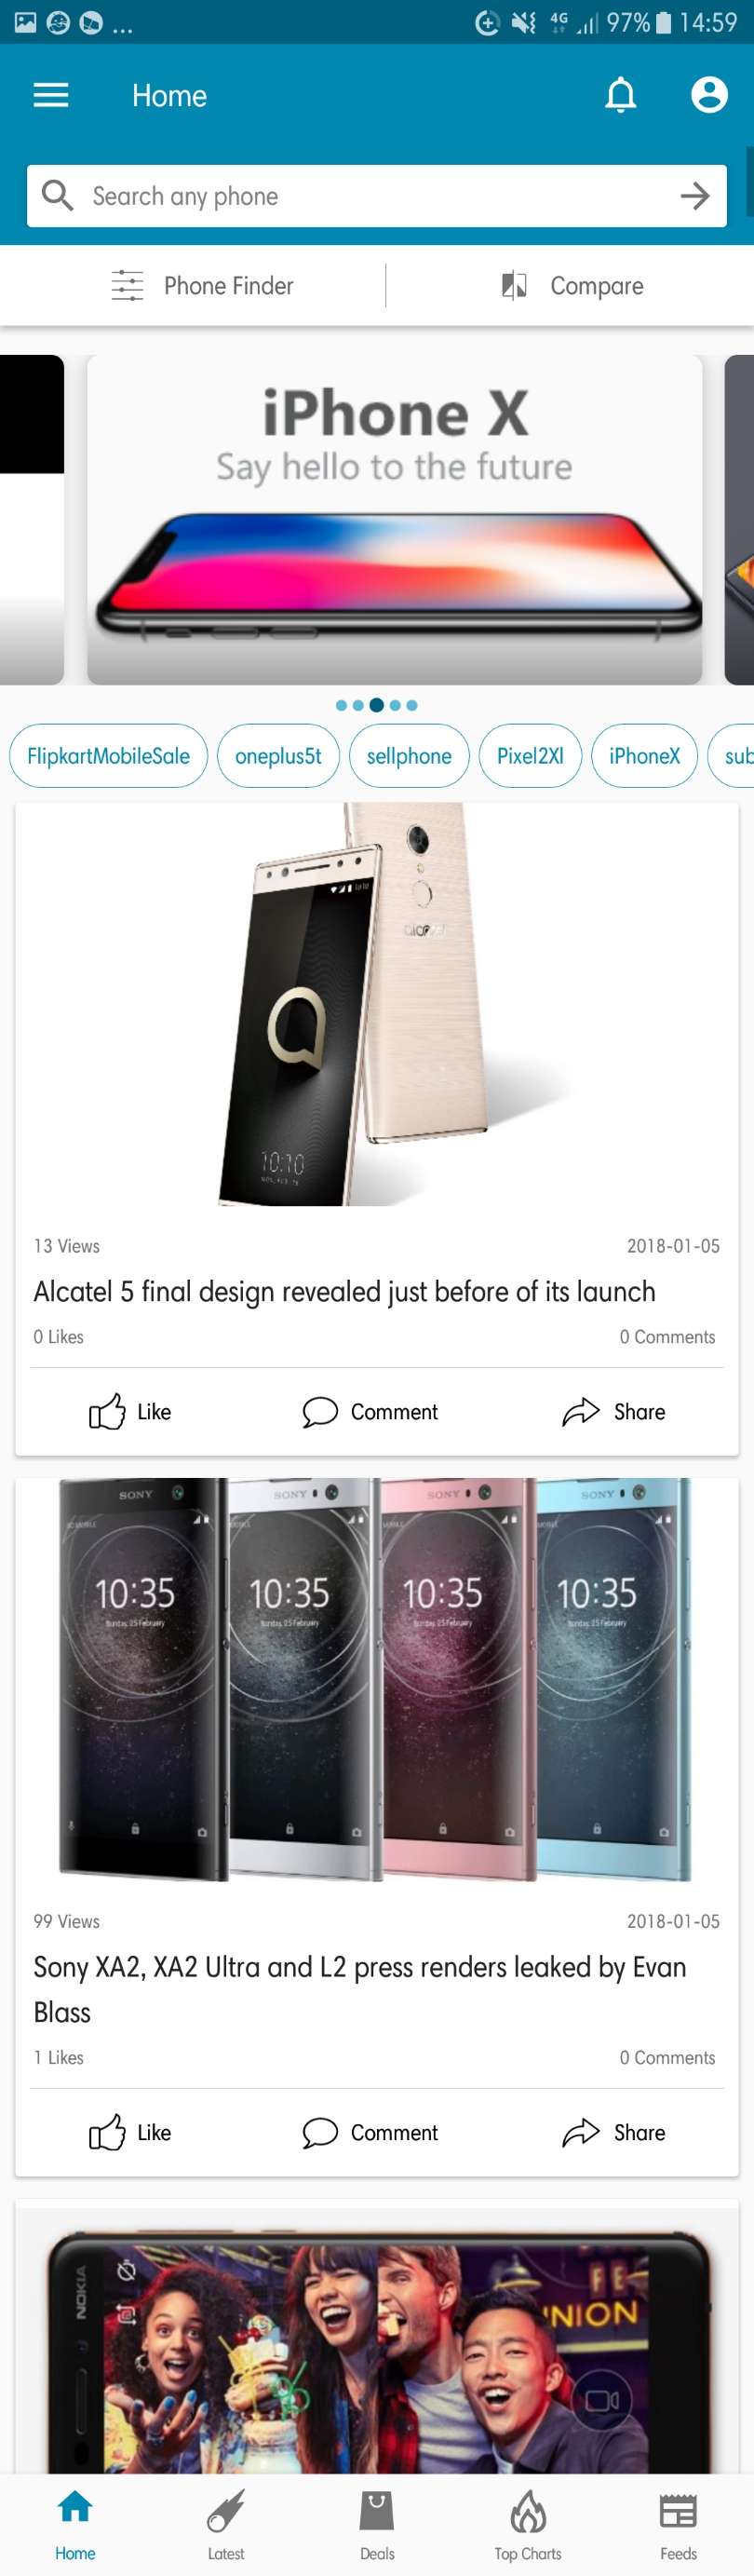
Task: Comment on the Alcatel 5 article
Action: 370,1411
